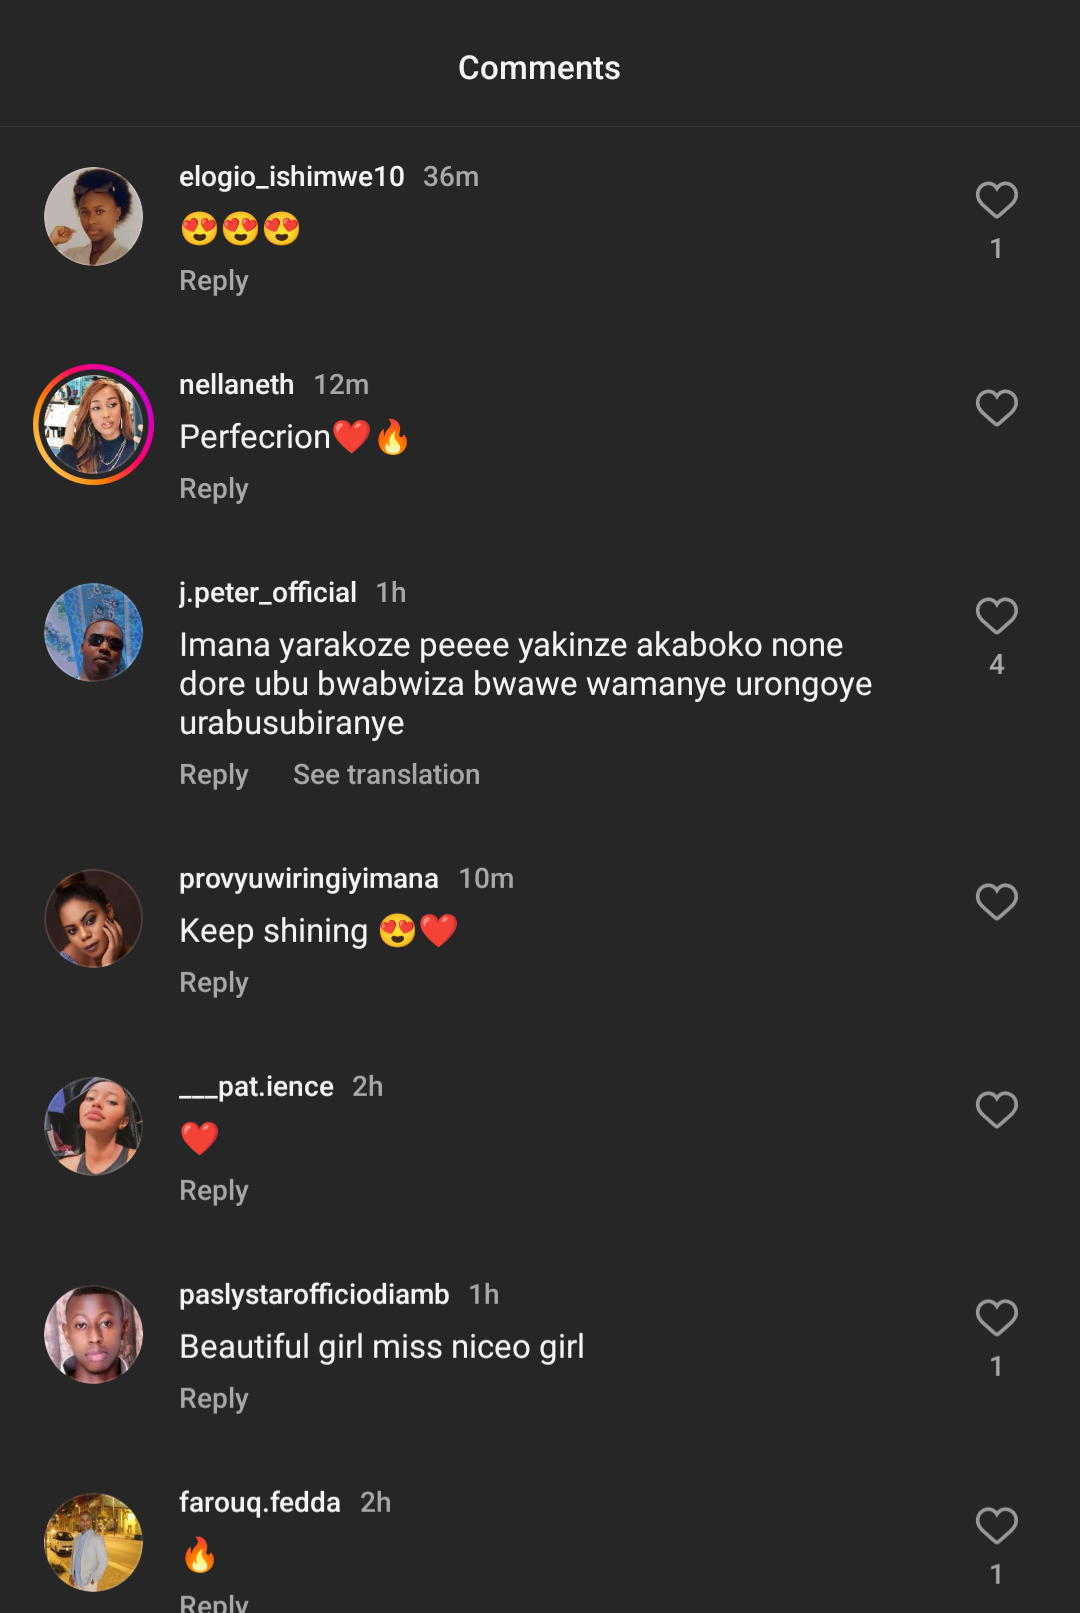
Task: Open farouq.fedda's profile picture
Action: click(93, 1542)
